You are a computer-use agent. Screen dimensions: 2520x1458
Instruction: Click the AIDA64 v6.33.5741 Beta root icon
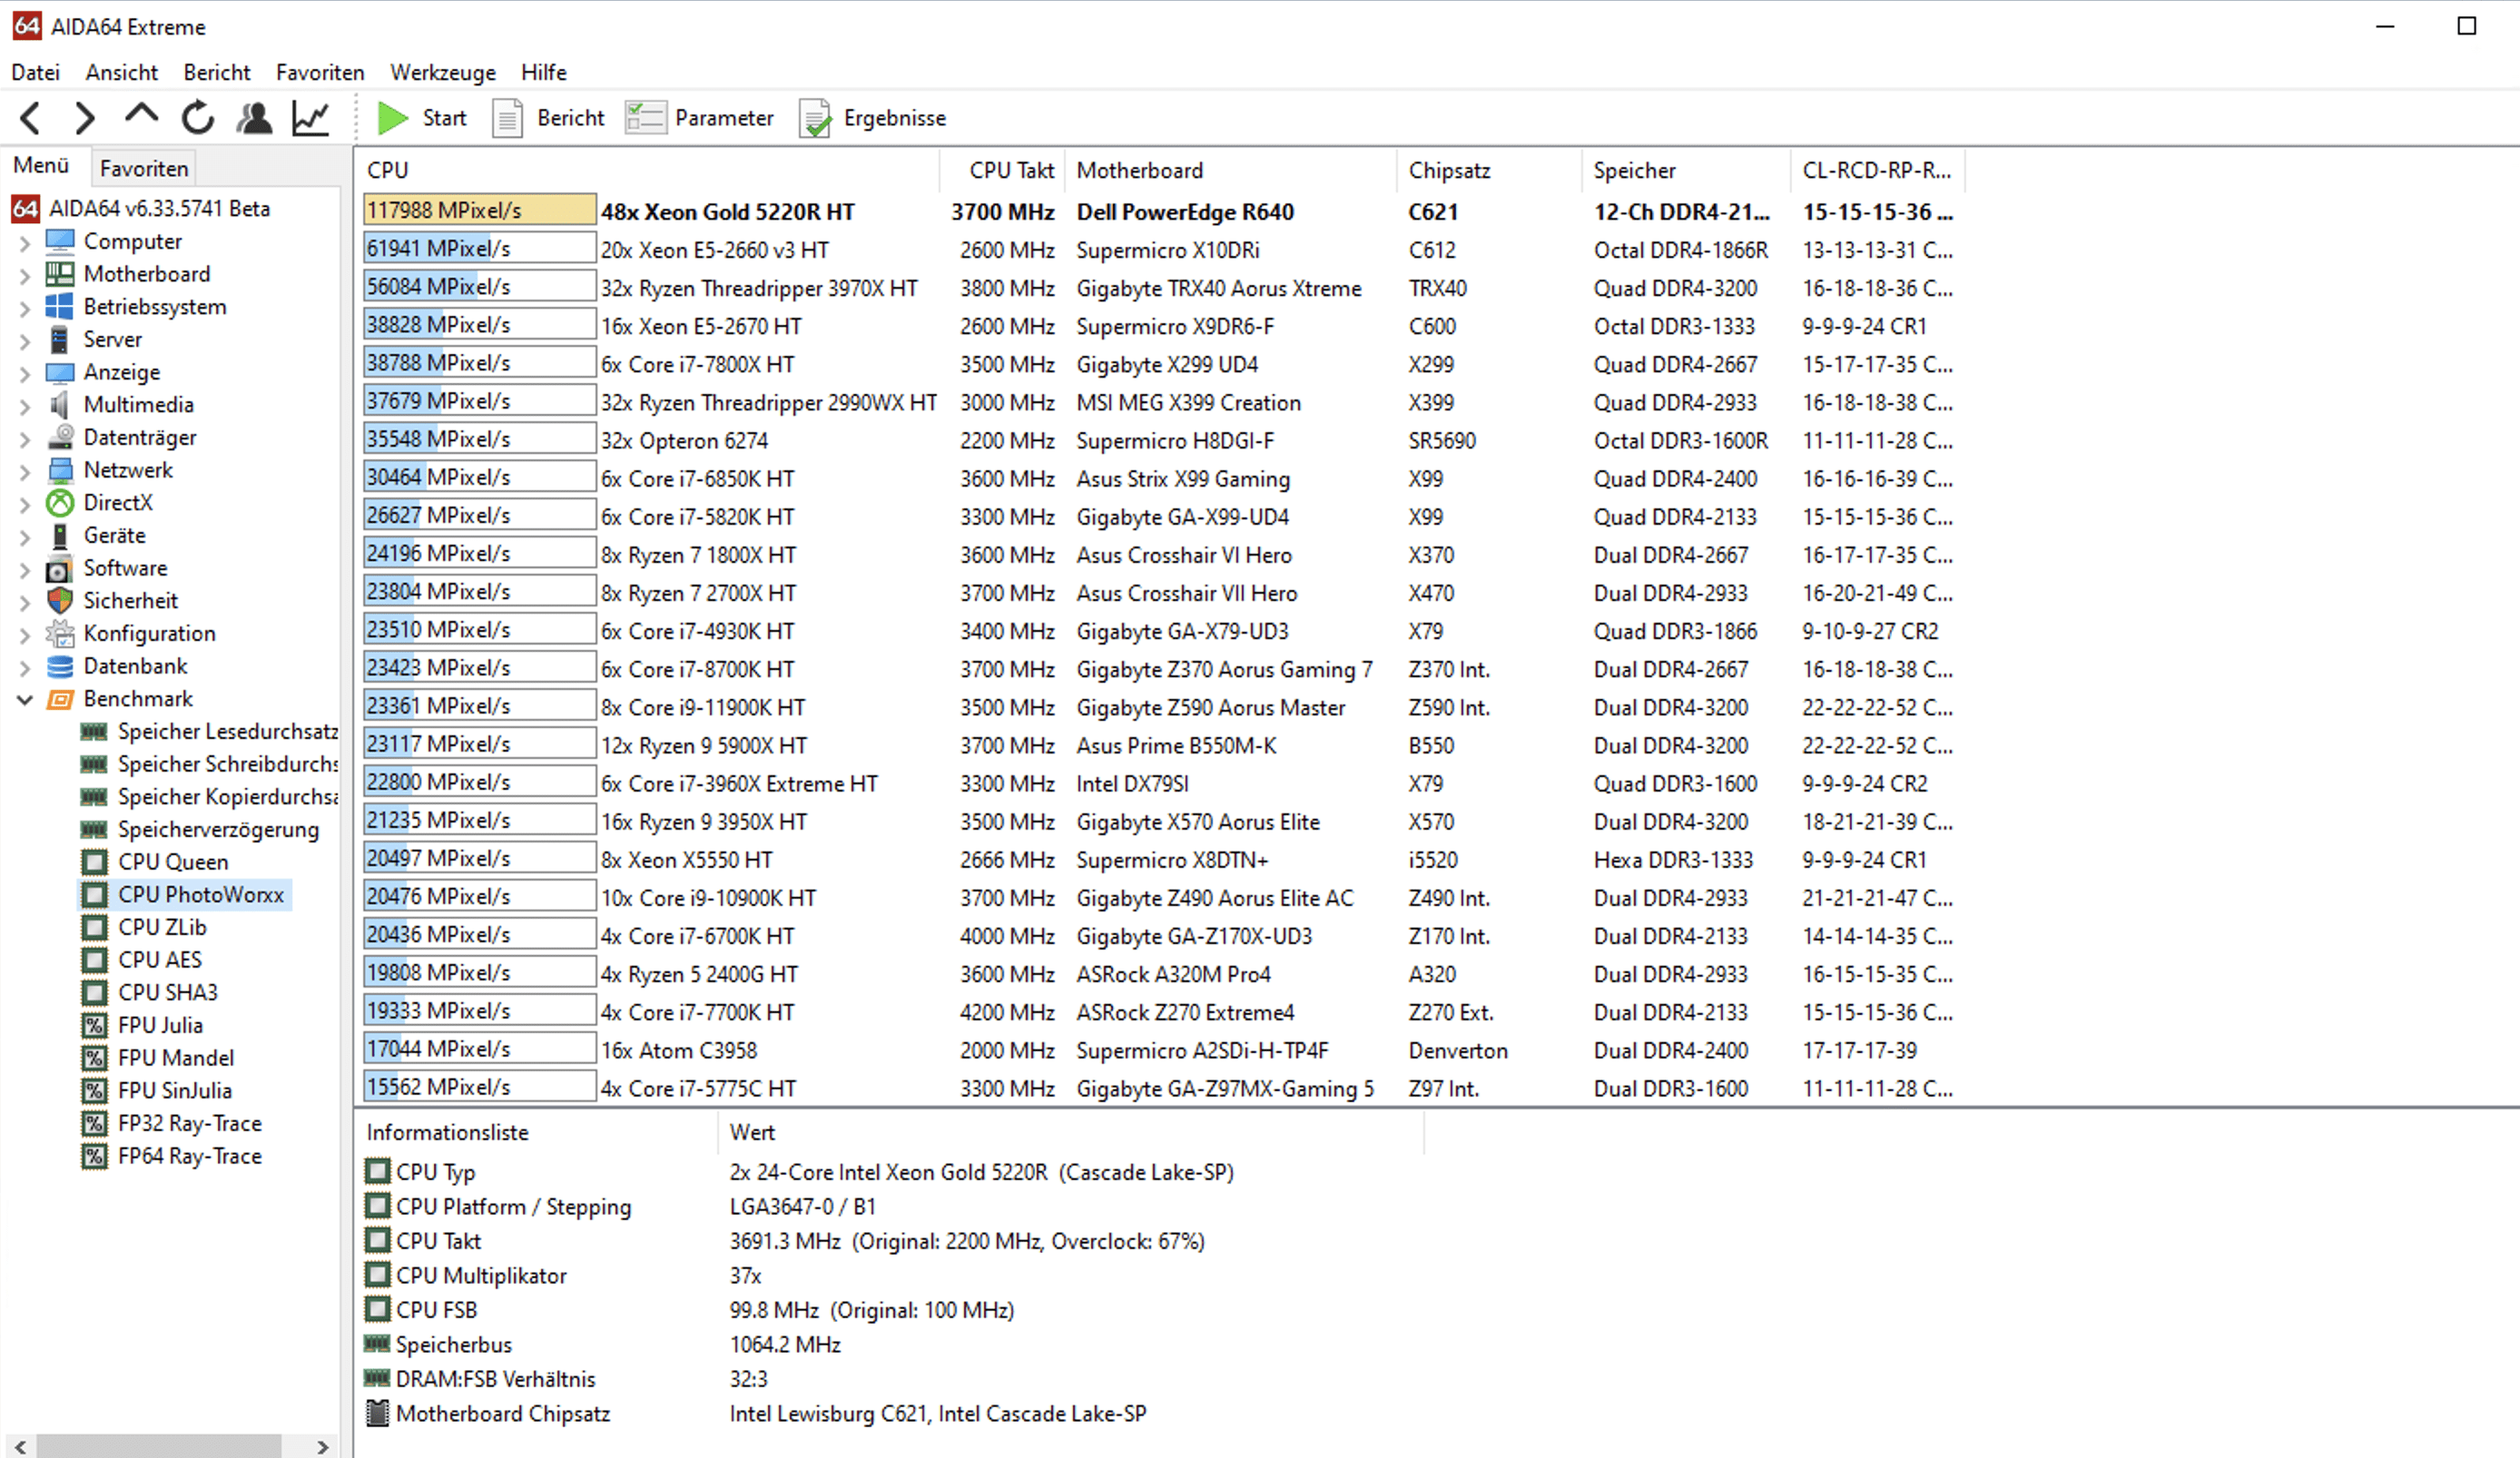point(26,208)
